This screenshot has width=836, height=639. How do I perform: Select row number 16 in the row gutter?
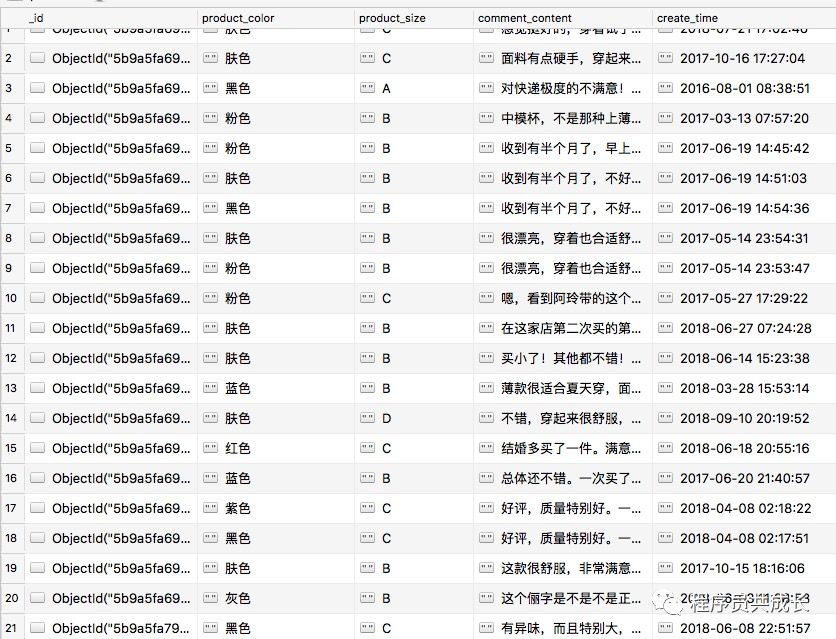[x=11, y=478]
